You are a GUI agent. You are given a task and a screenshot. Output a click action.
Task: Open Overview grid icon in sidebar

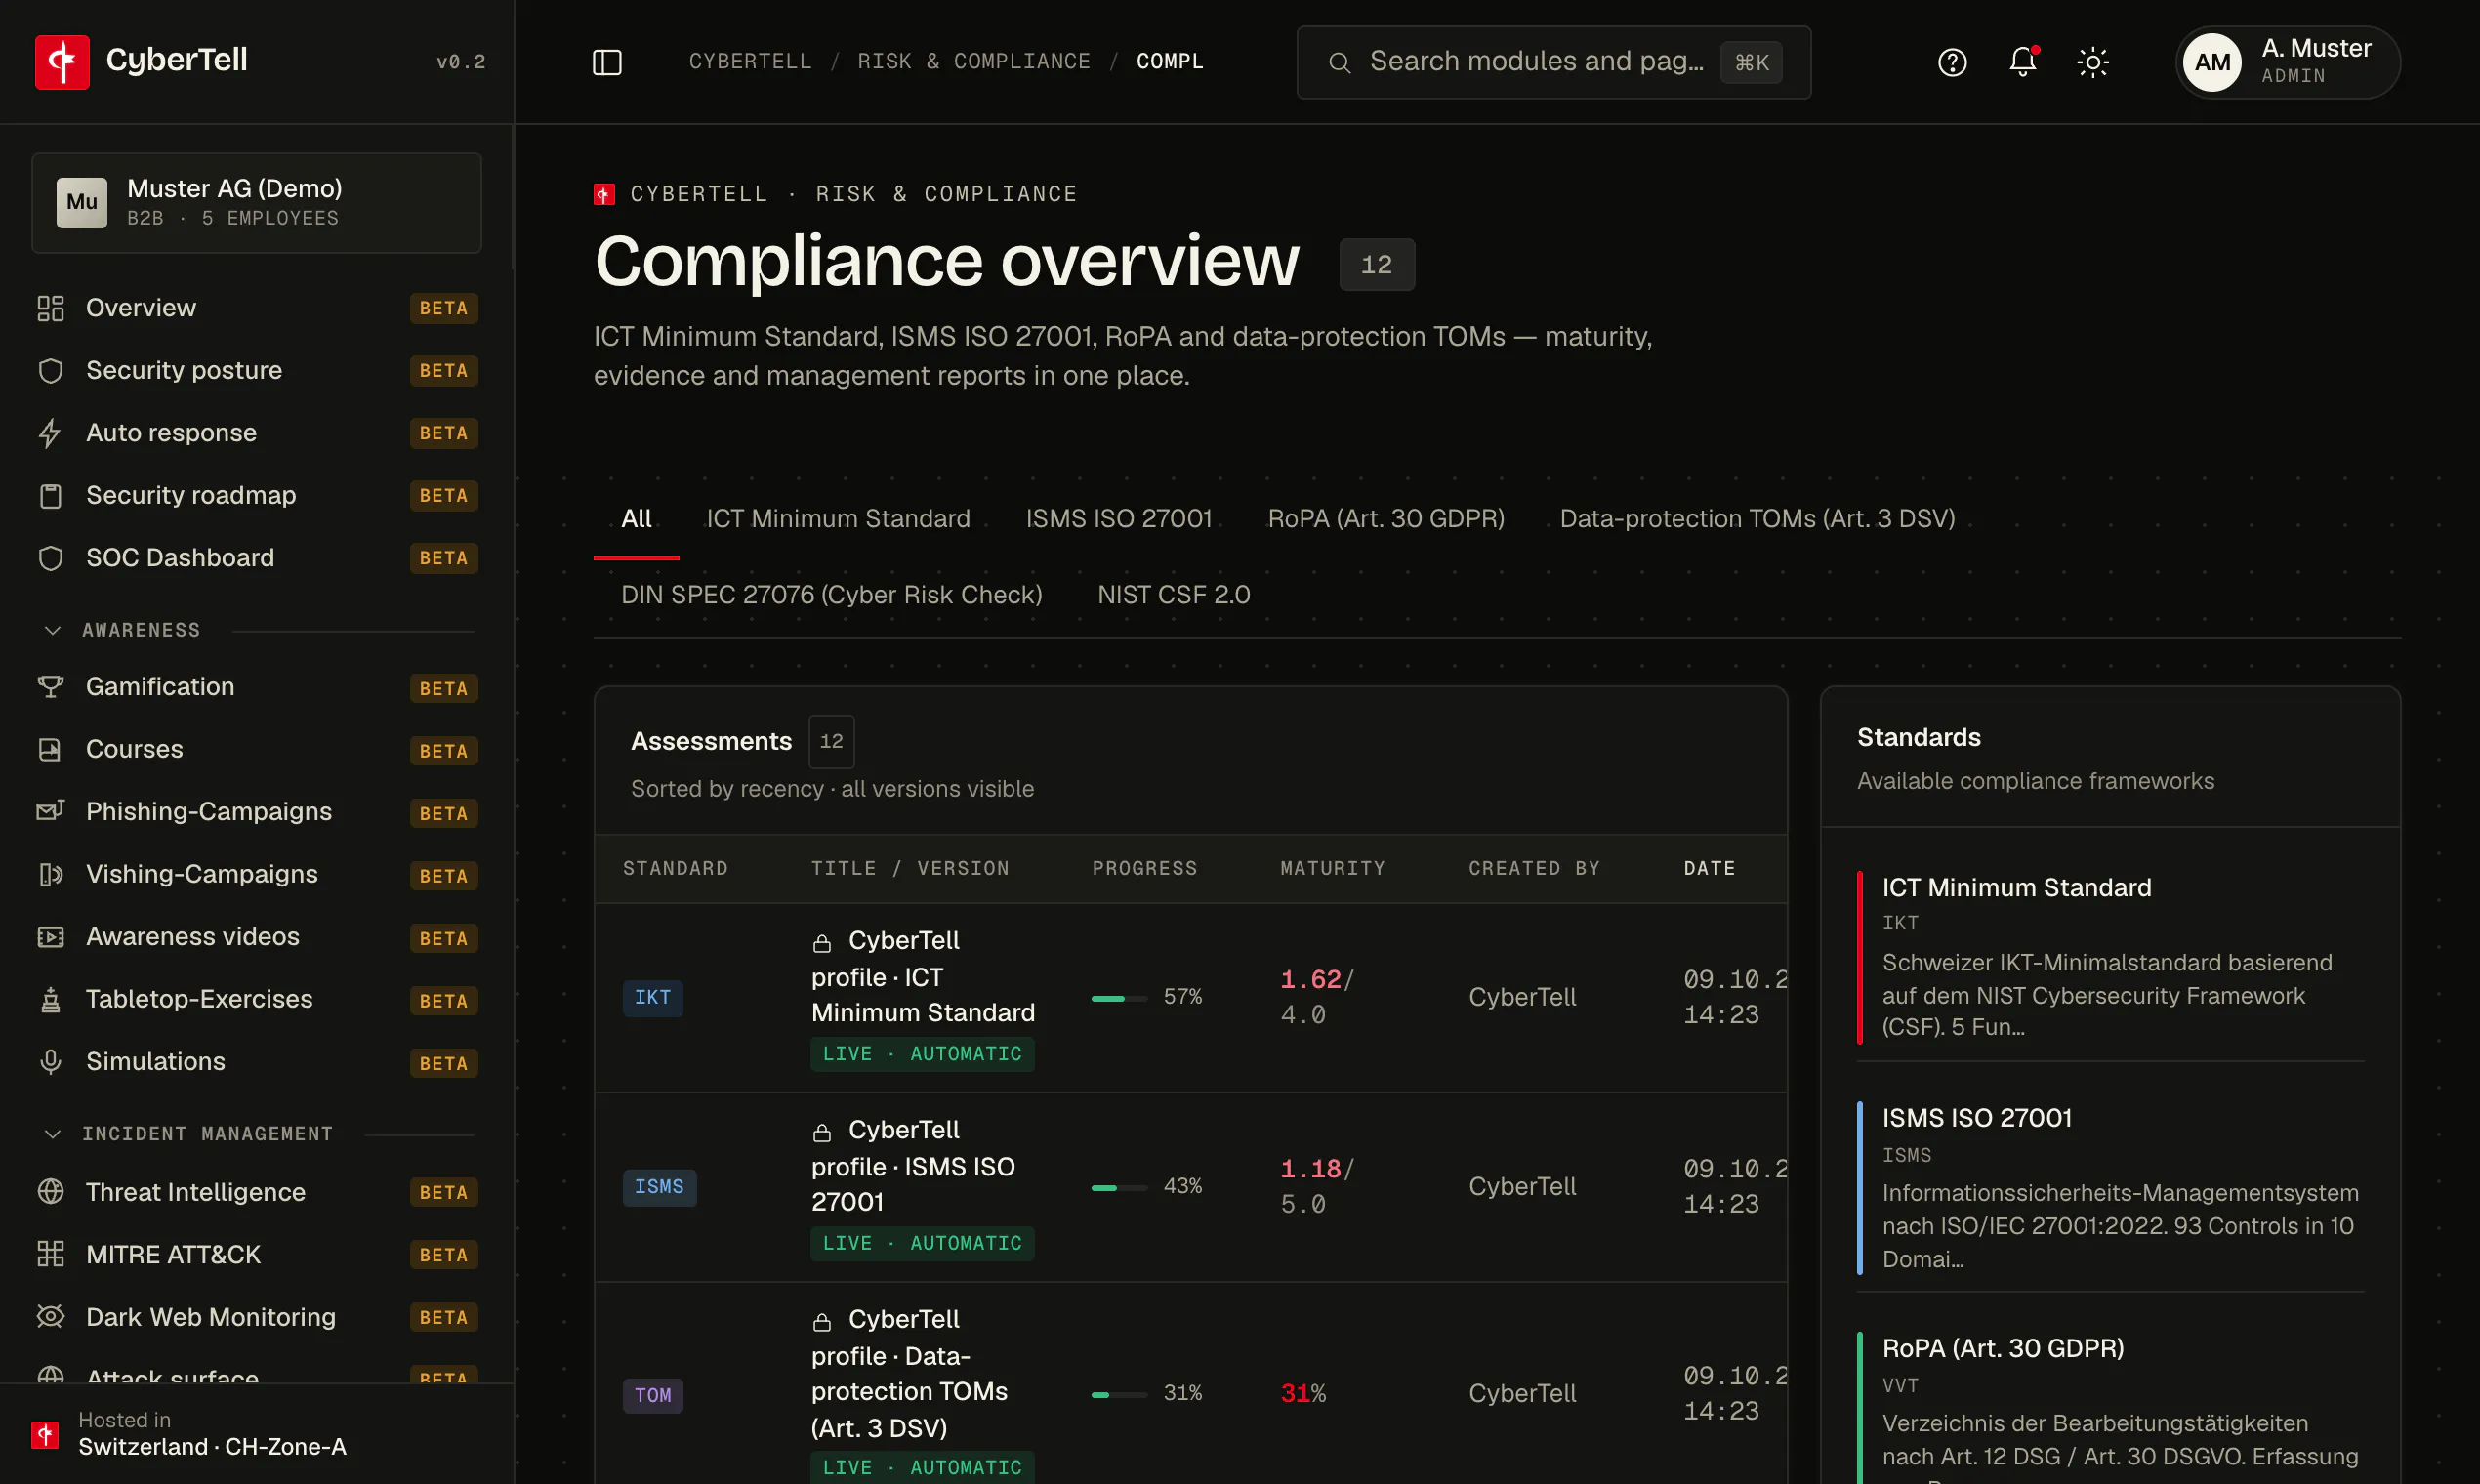[50, 308]
